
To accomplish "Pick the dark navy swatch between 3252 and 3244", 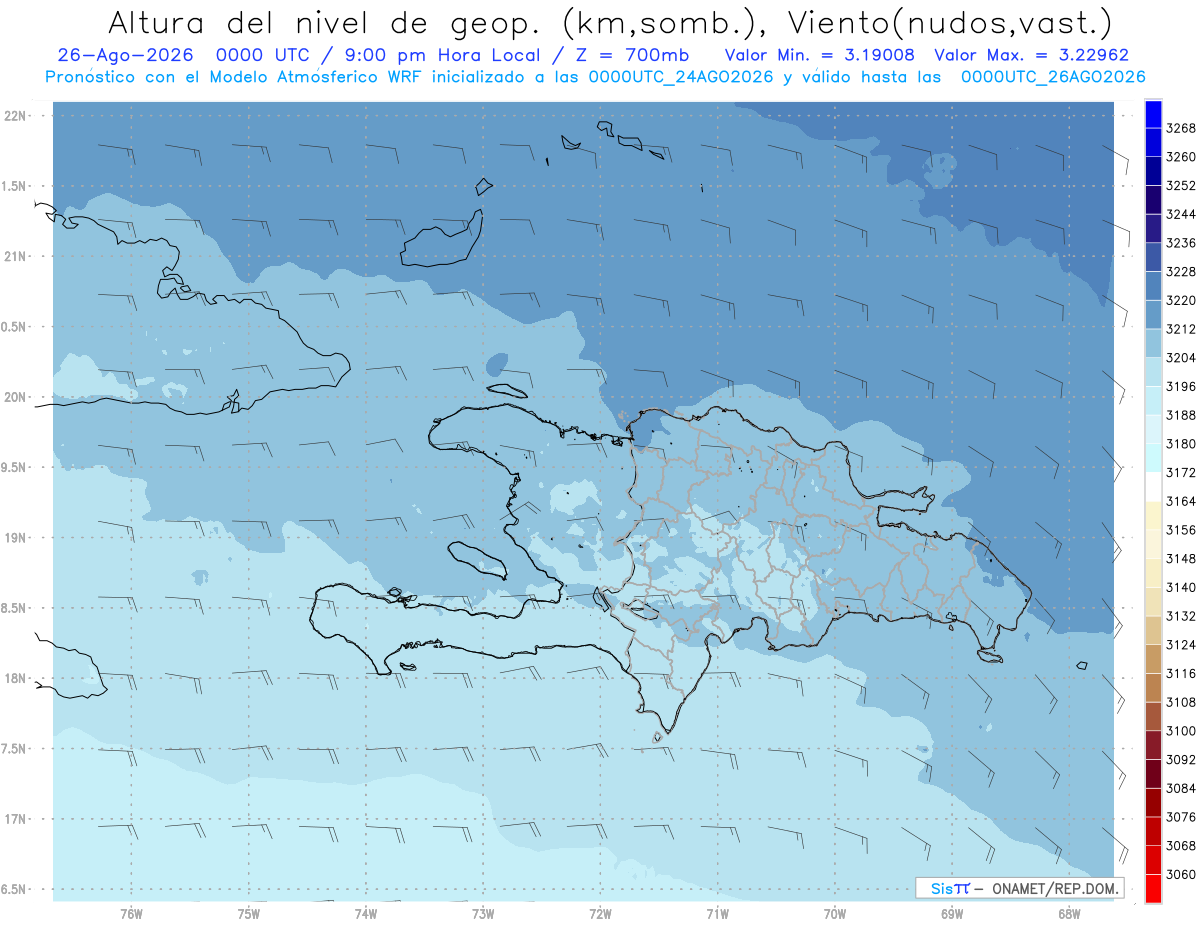I will pos(1153,200).
